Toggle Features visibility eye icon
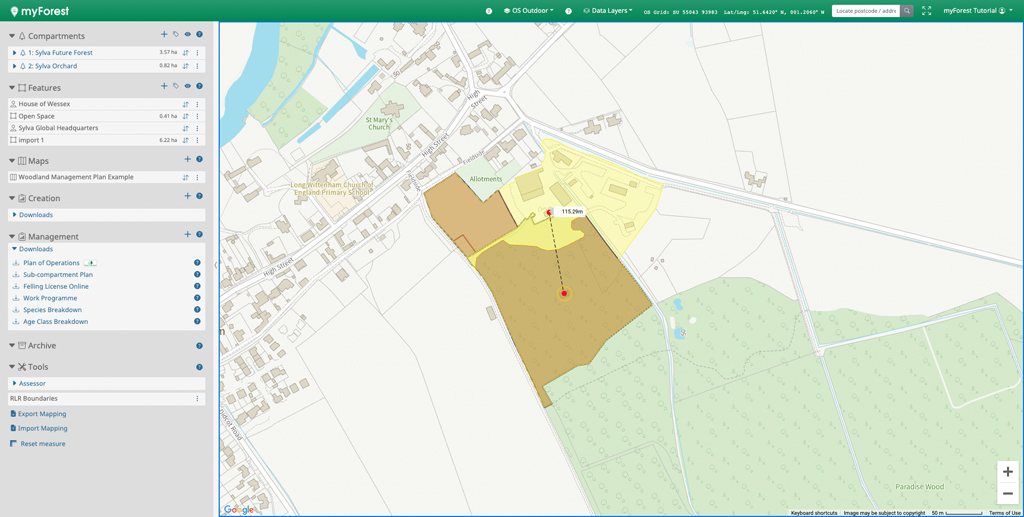This screenshot has height=517, width=1024. click(x=187, y=87)
